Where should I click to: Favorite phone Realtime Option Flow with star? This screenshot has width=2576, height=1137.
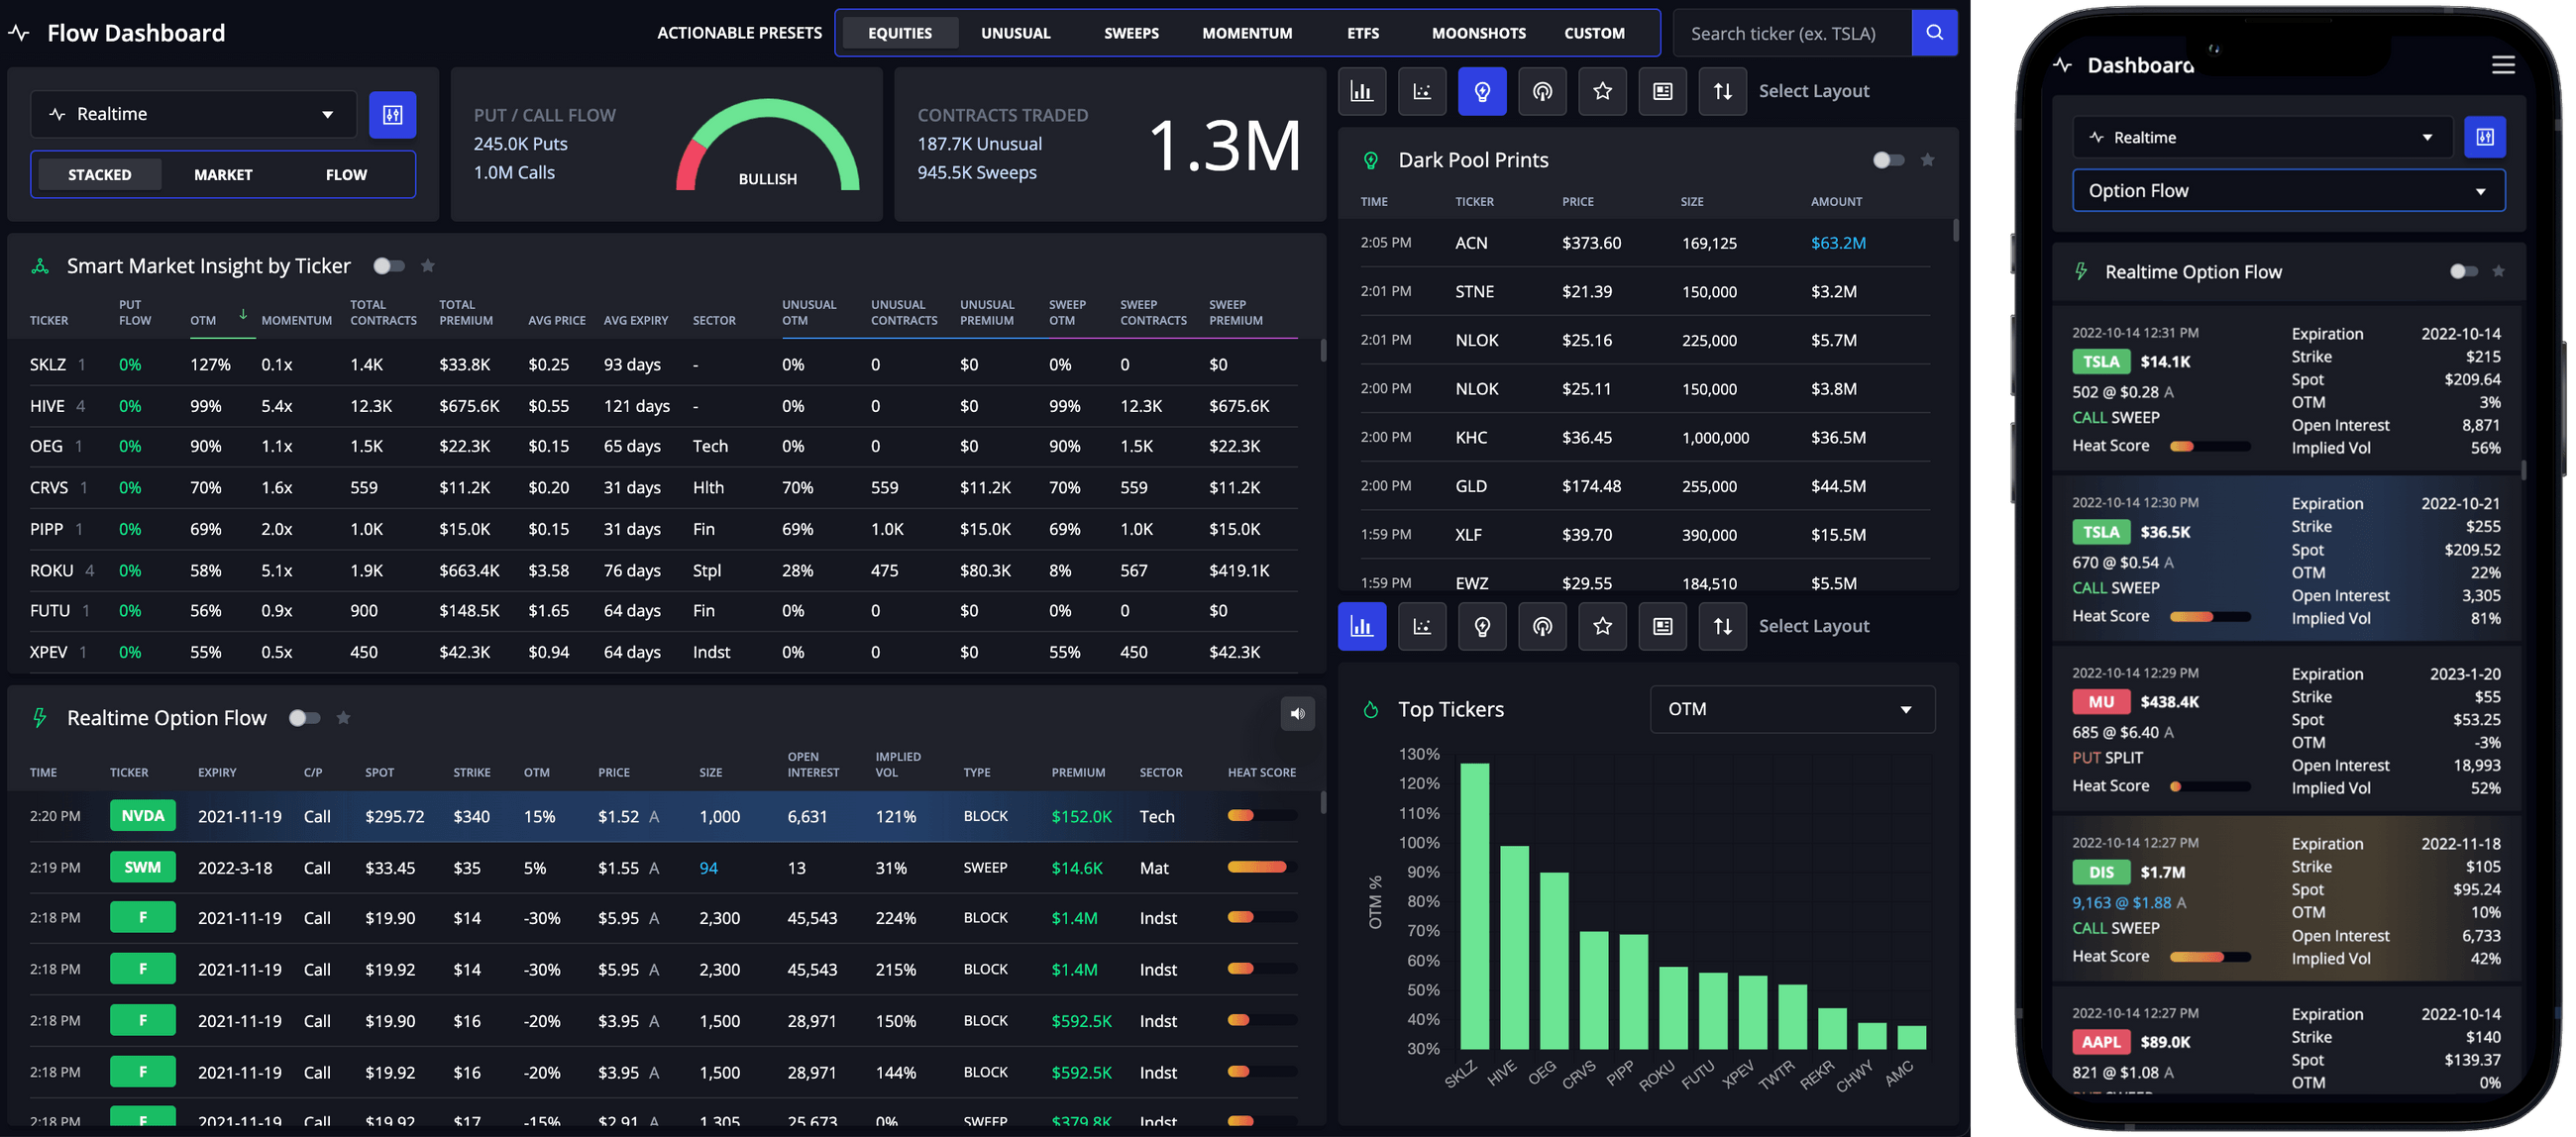click(x=2498, y=272)
